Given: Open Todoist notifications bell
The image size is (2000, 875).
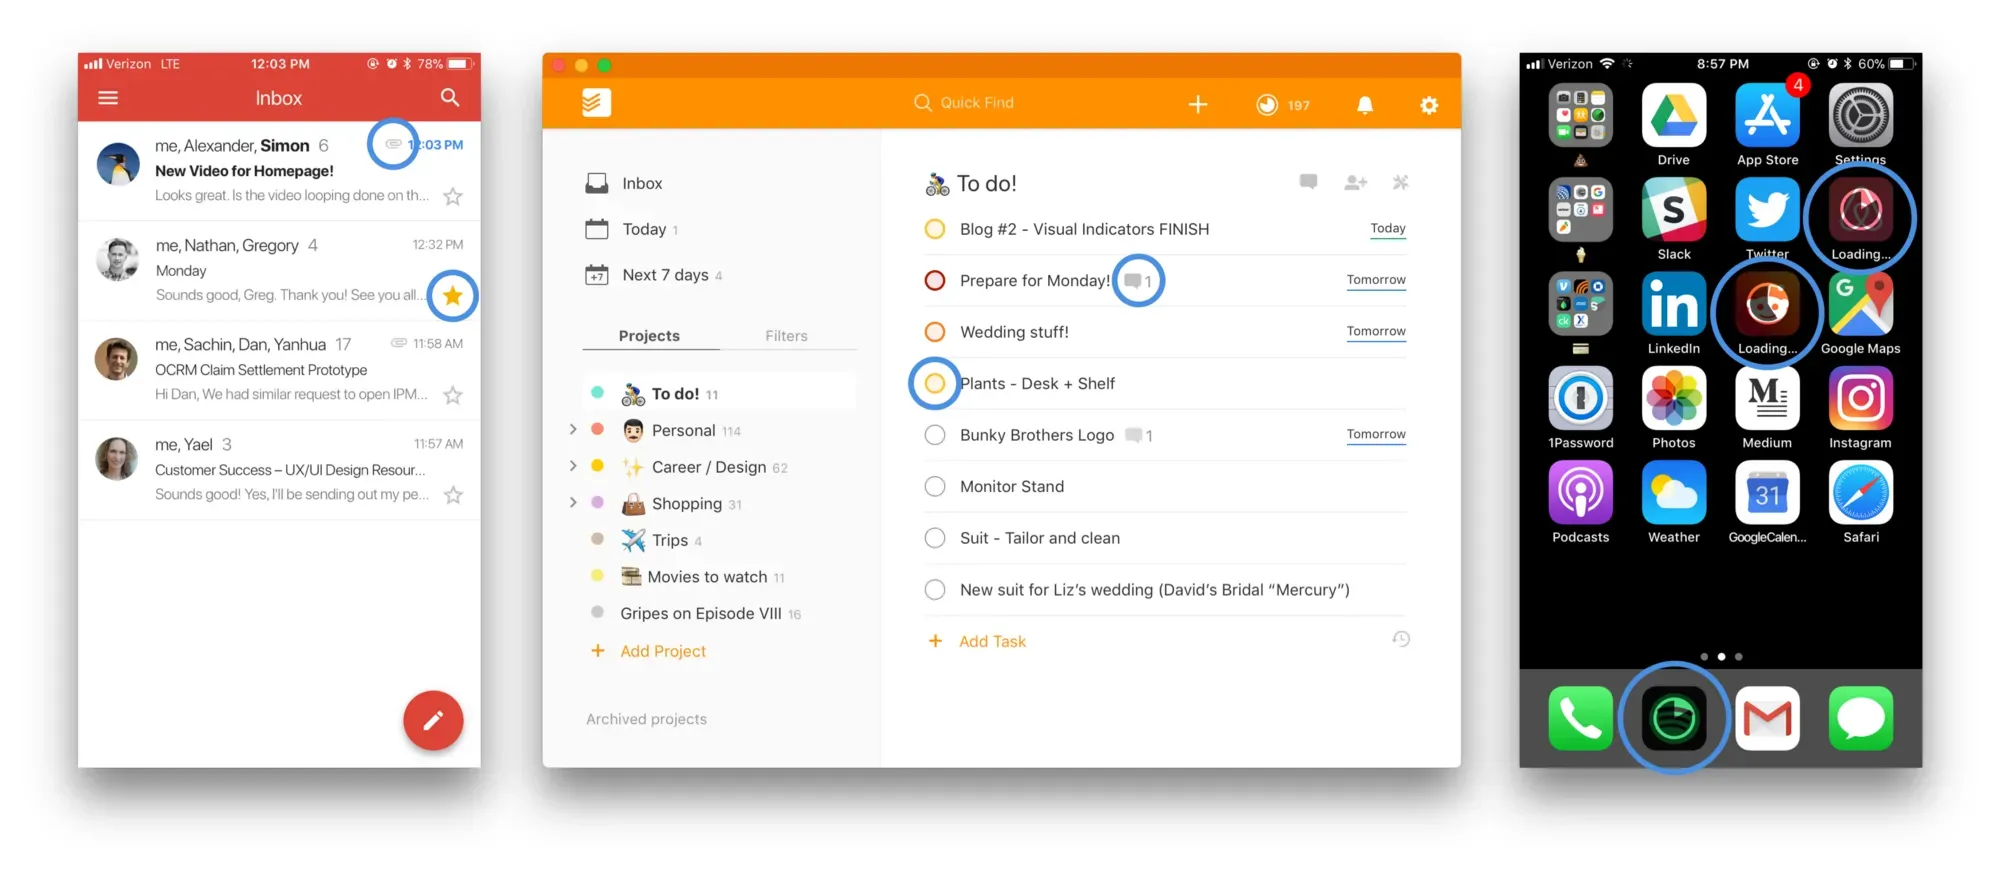Looking at the screenshot, I should point(1365,104).
